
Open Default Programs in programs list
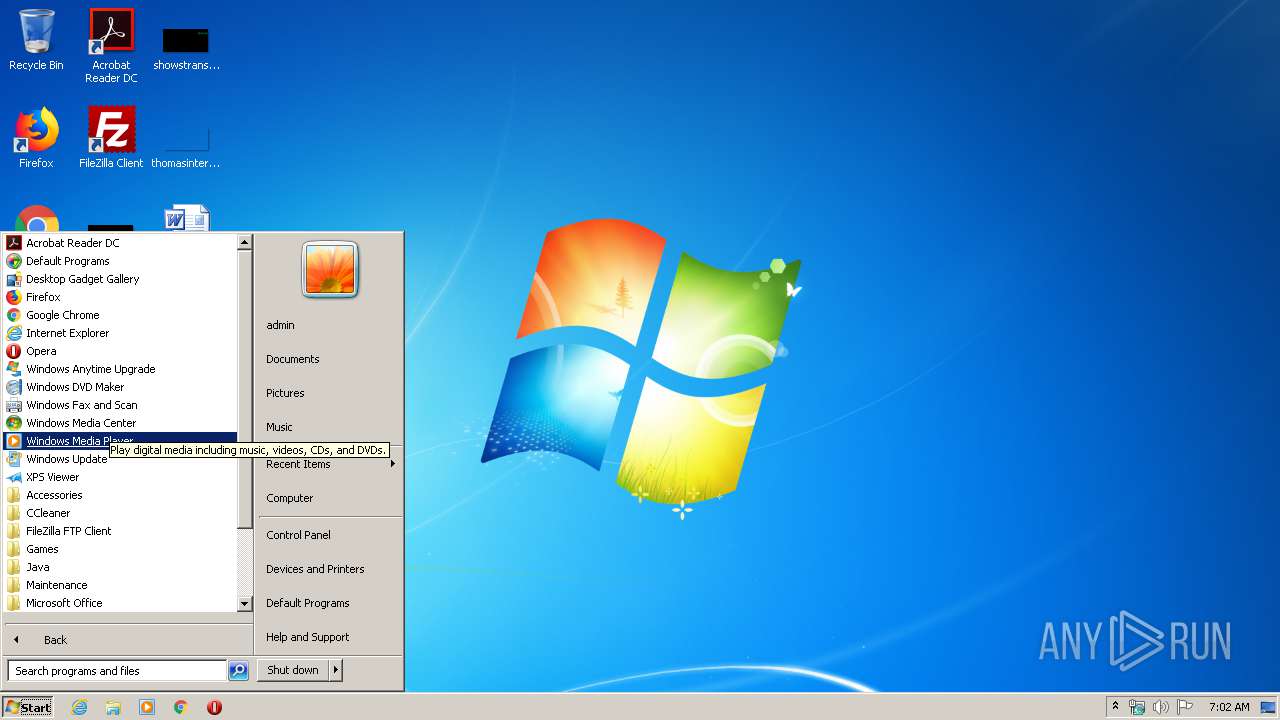tap(121, 261)
